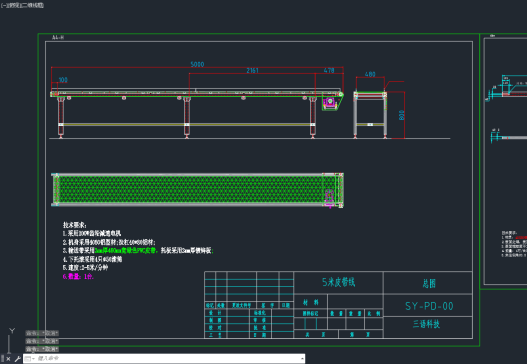Expand command history arrow at command line right end
Viewport: 527px width, 364px height.
302,359
